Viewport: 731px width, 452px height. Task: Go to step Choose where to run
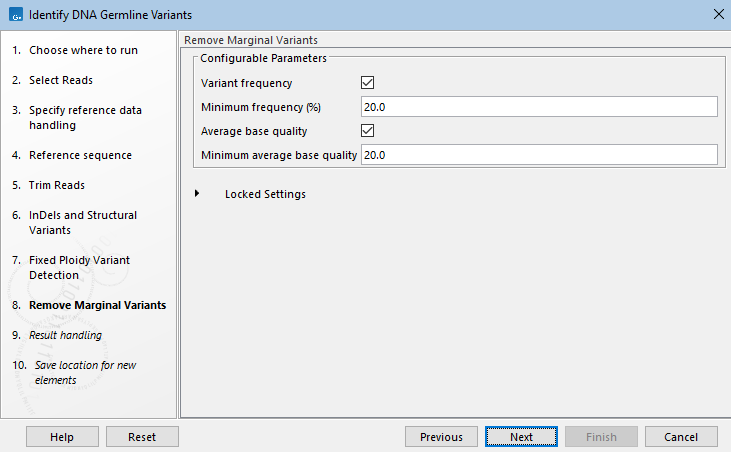(83, 50)
